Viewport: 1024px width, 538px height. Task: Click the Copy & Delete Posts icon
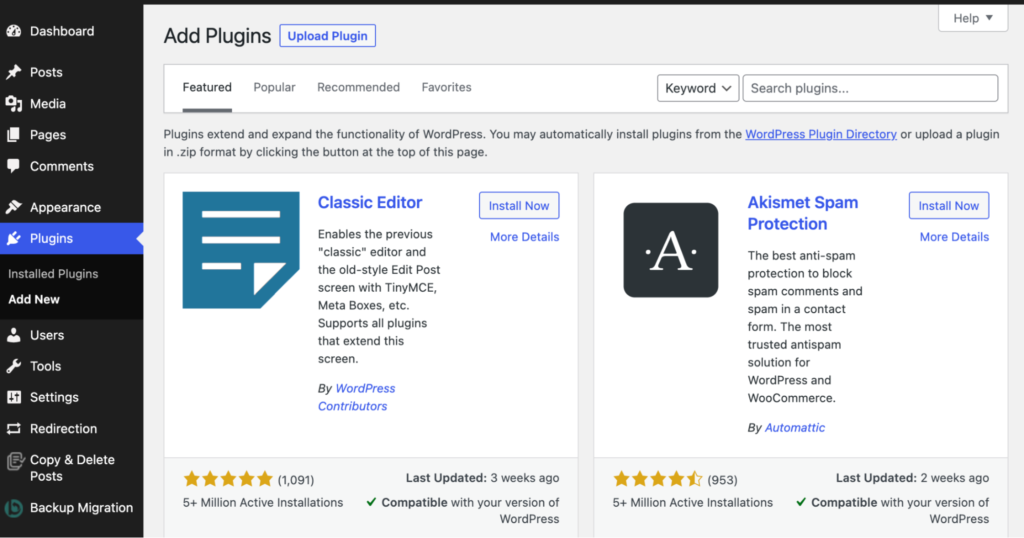(x=14, y=461)
